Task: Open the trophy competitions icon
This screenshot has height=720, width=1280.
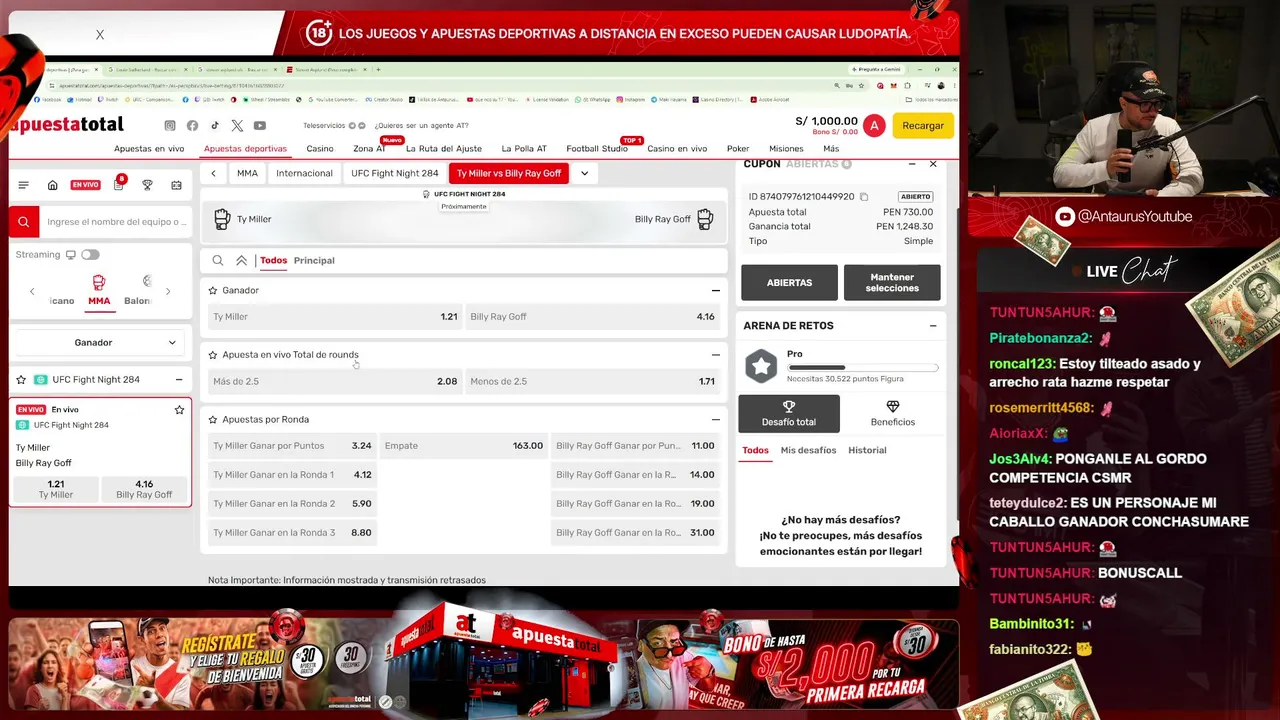Action: pos(147,185)
